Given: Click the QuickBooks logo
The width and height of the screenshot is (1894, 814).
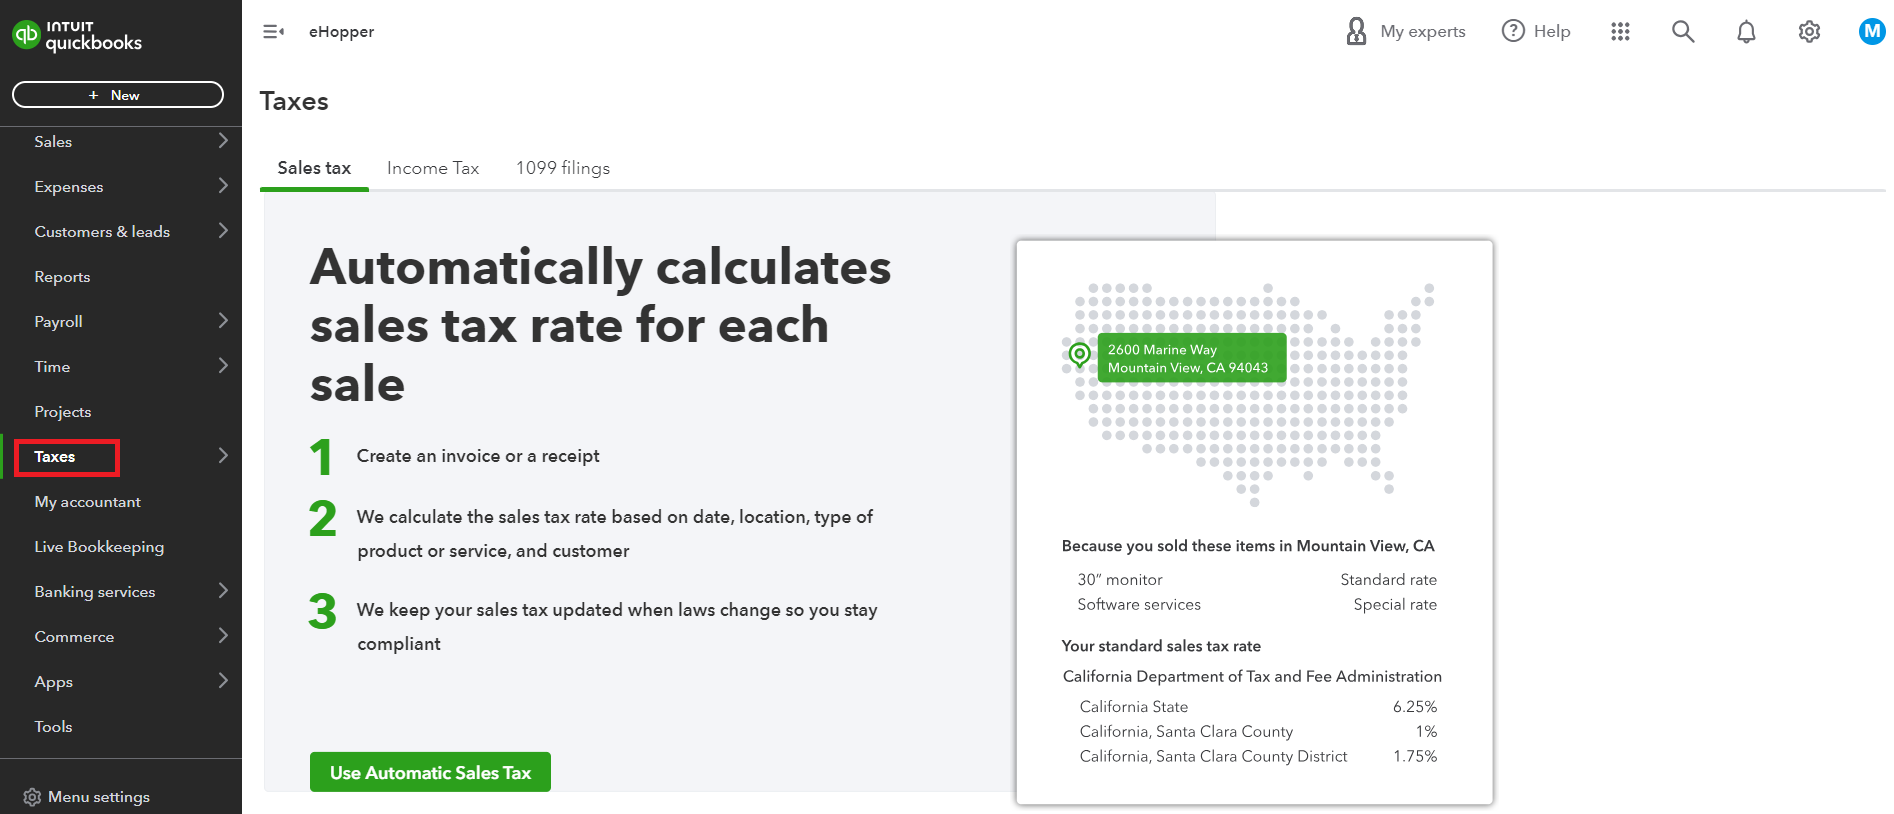Looking at the screenshot, I should click(x=77, y=35).
